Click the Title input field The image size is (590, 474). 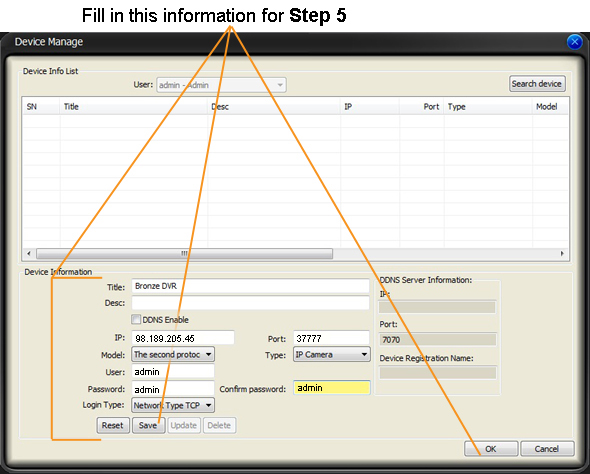[250, 286]
